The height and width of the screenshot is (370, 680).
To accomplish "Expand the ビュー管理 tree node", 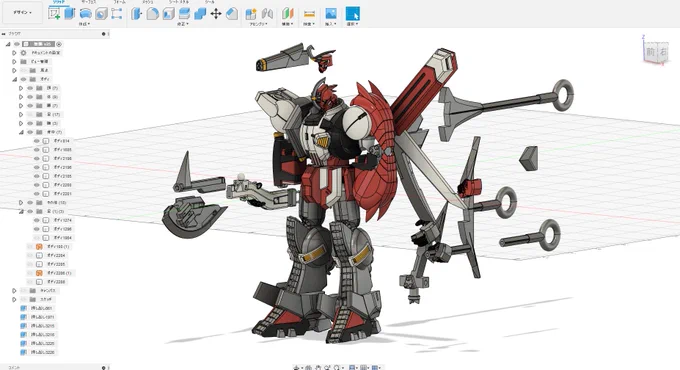I will pos(14,62).
